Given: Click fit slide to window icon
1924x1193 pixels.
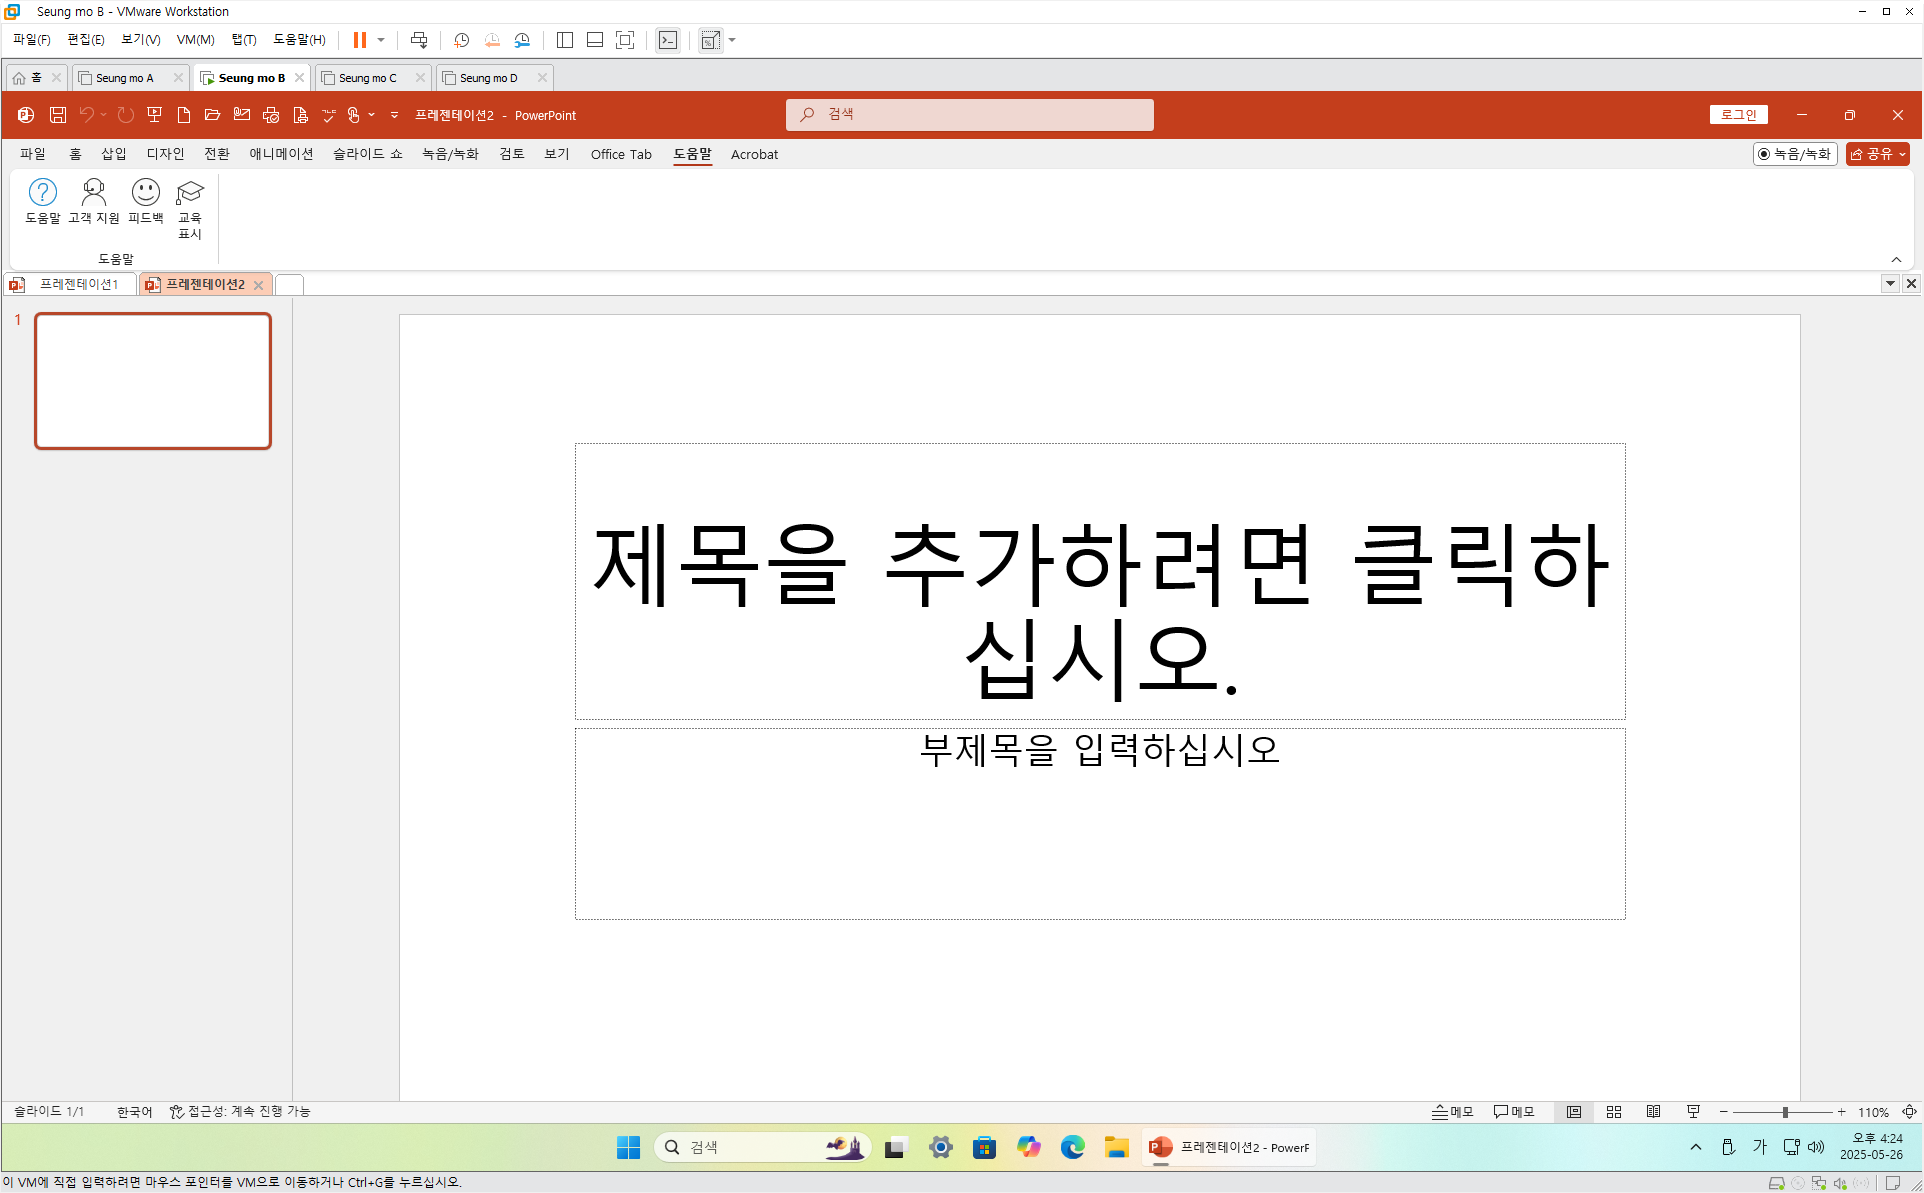Looking at the screenshot, I should [x=1909, y=1112].
